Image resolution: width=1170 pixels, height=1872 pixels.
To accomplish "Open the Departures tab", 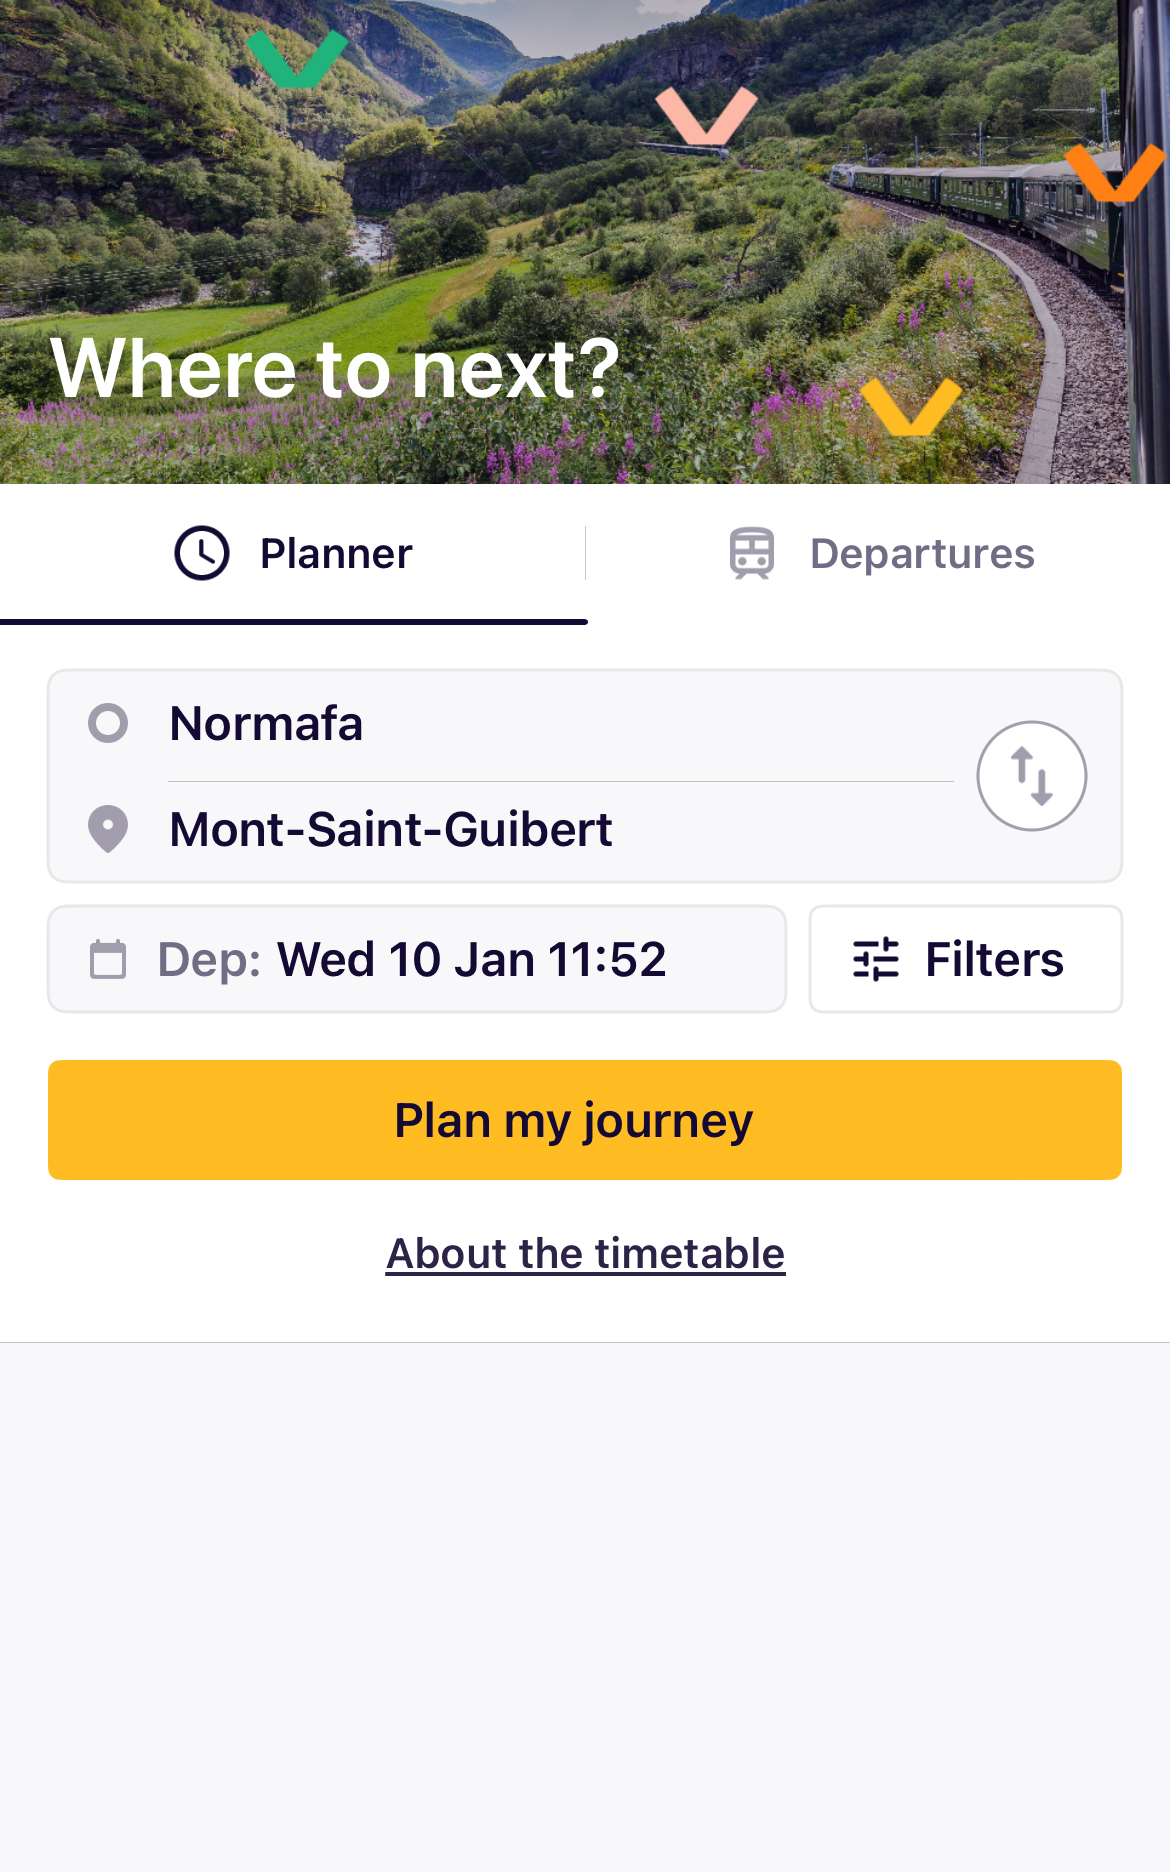I will pyautogui.click(x=880, y=554).
